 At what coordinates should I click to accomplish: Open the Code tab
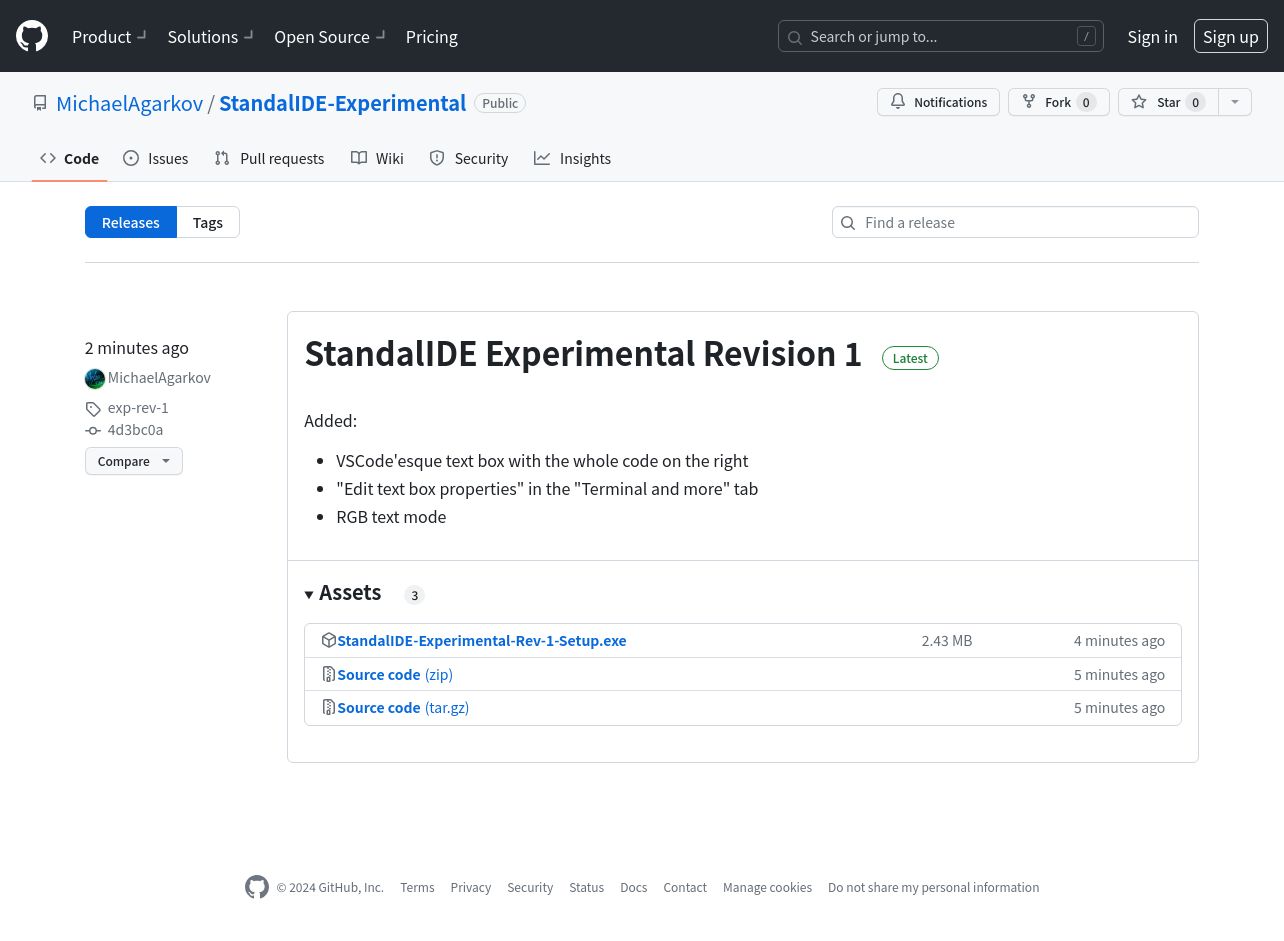tap(69, 158)
